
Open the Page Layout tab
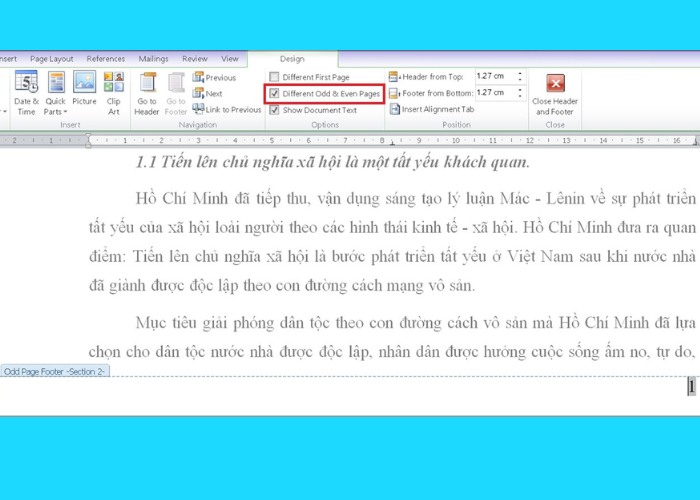pyautogui.click(x=52, y=58)
